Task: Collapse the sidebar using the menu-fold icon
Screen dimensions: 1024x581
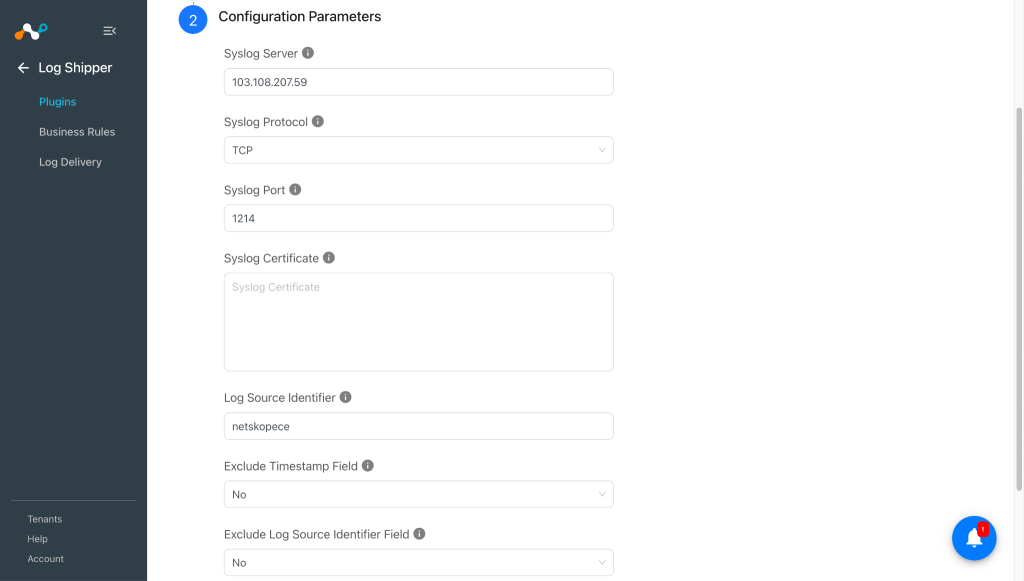Action: [110, 31]
